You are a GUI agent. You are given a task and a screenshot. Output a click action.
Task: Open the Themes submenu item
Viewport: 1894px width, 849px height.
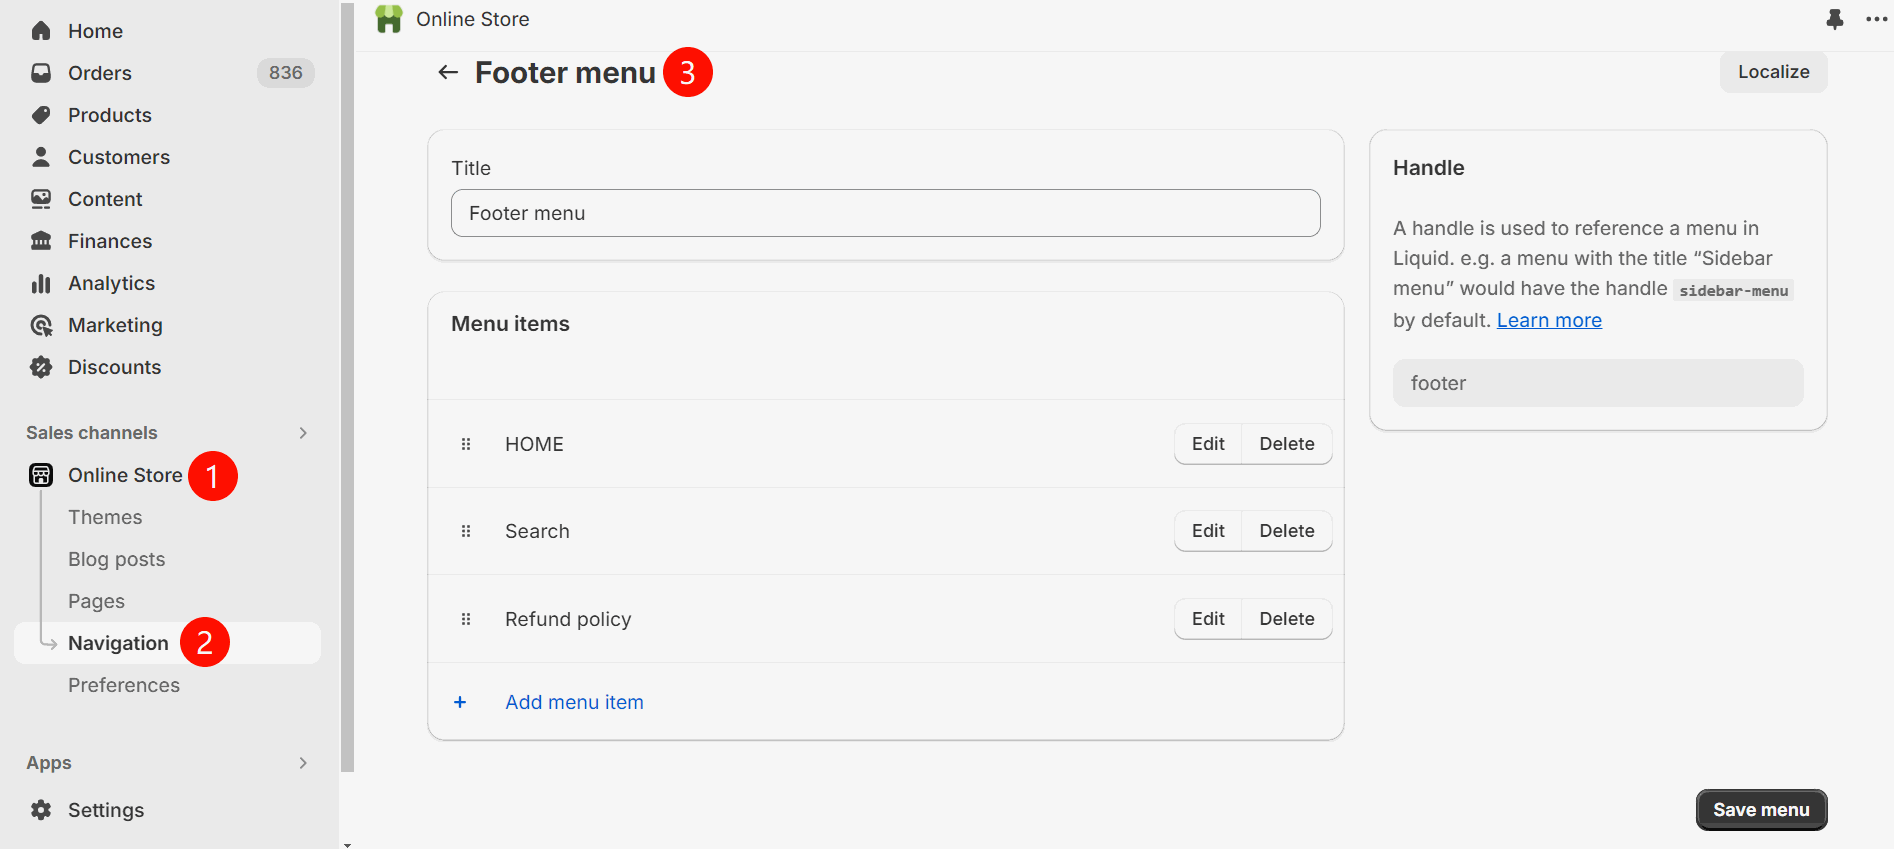[x=105, y=517]
